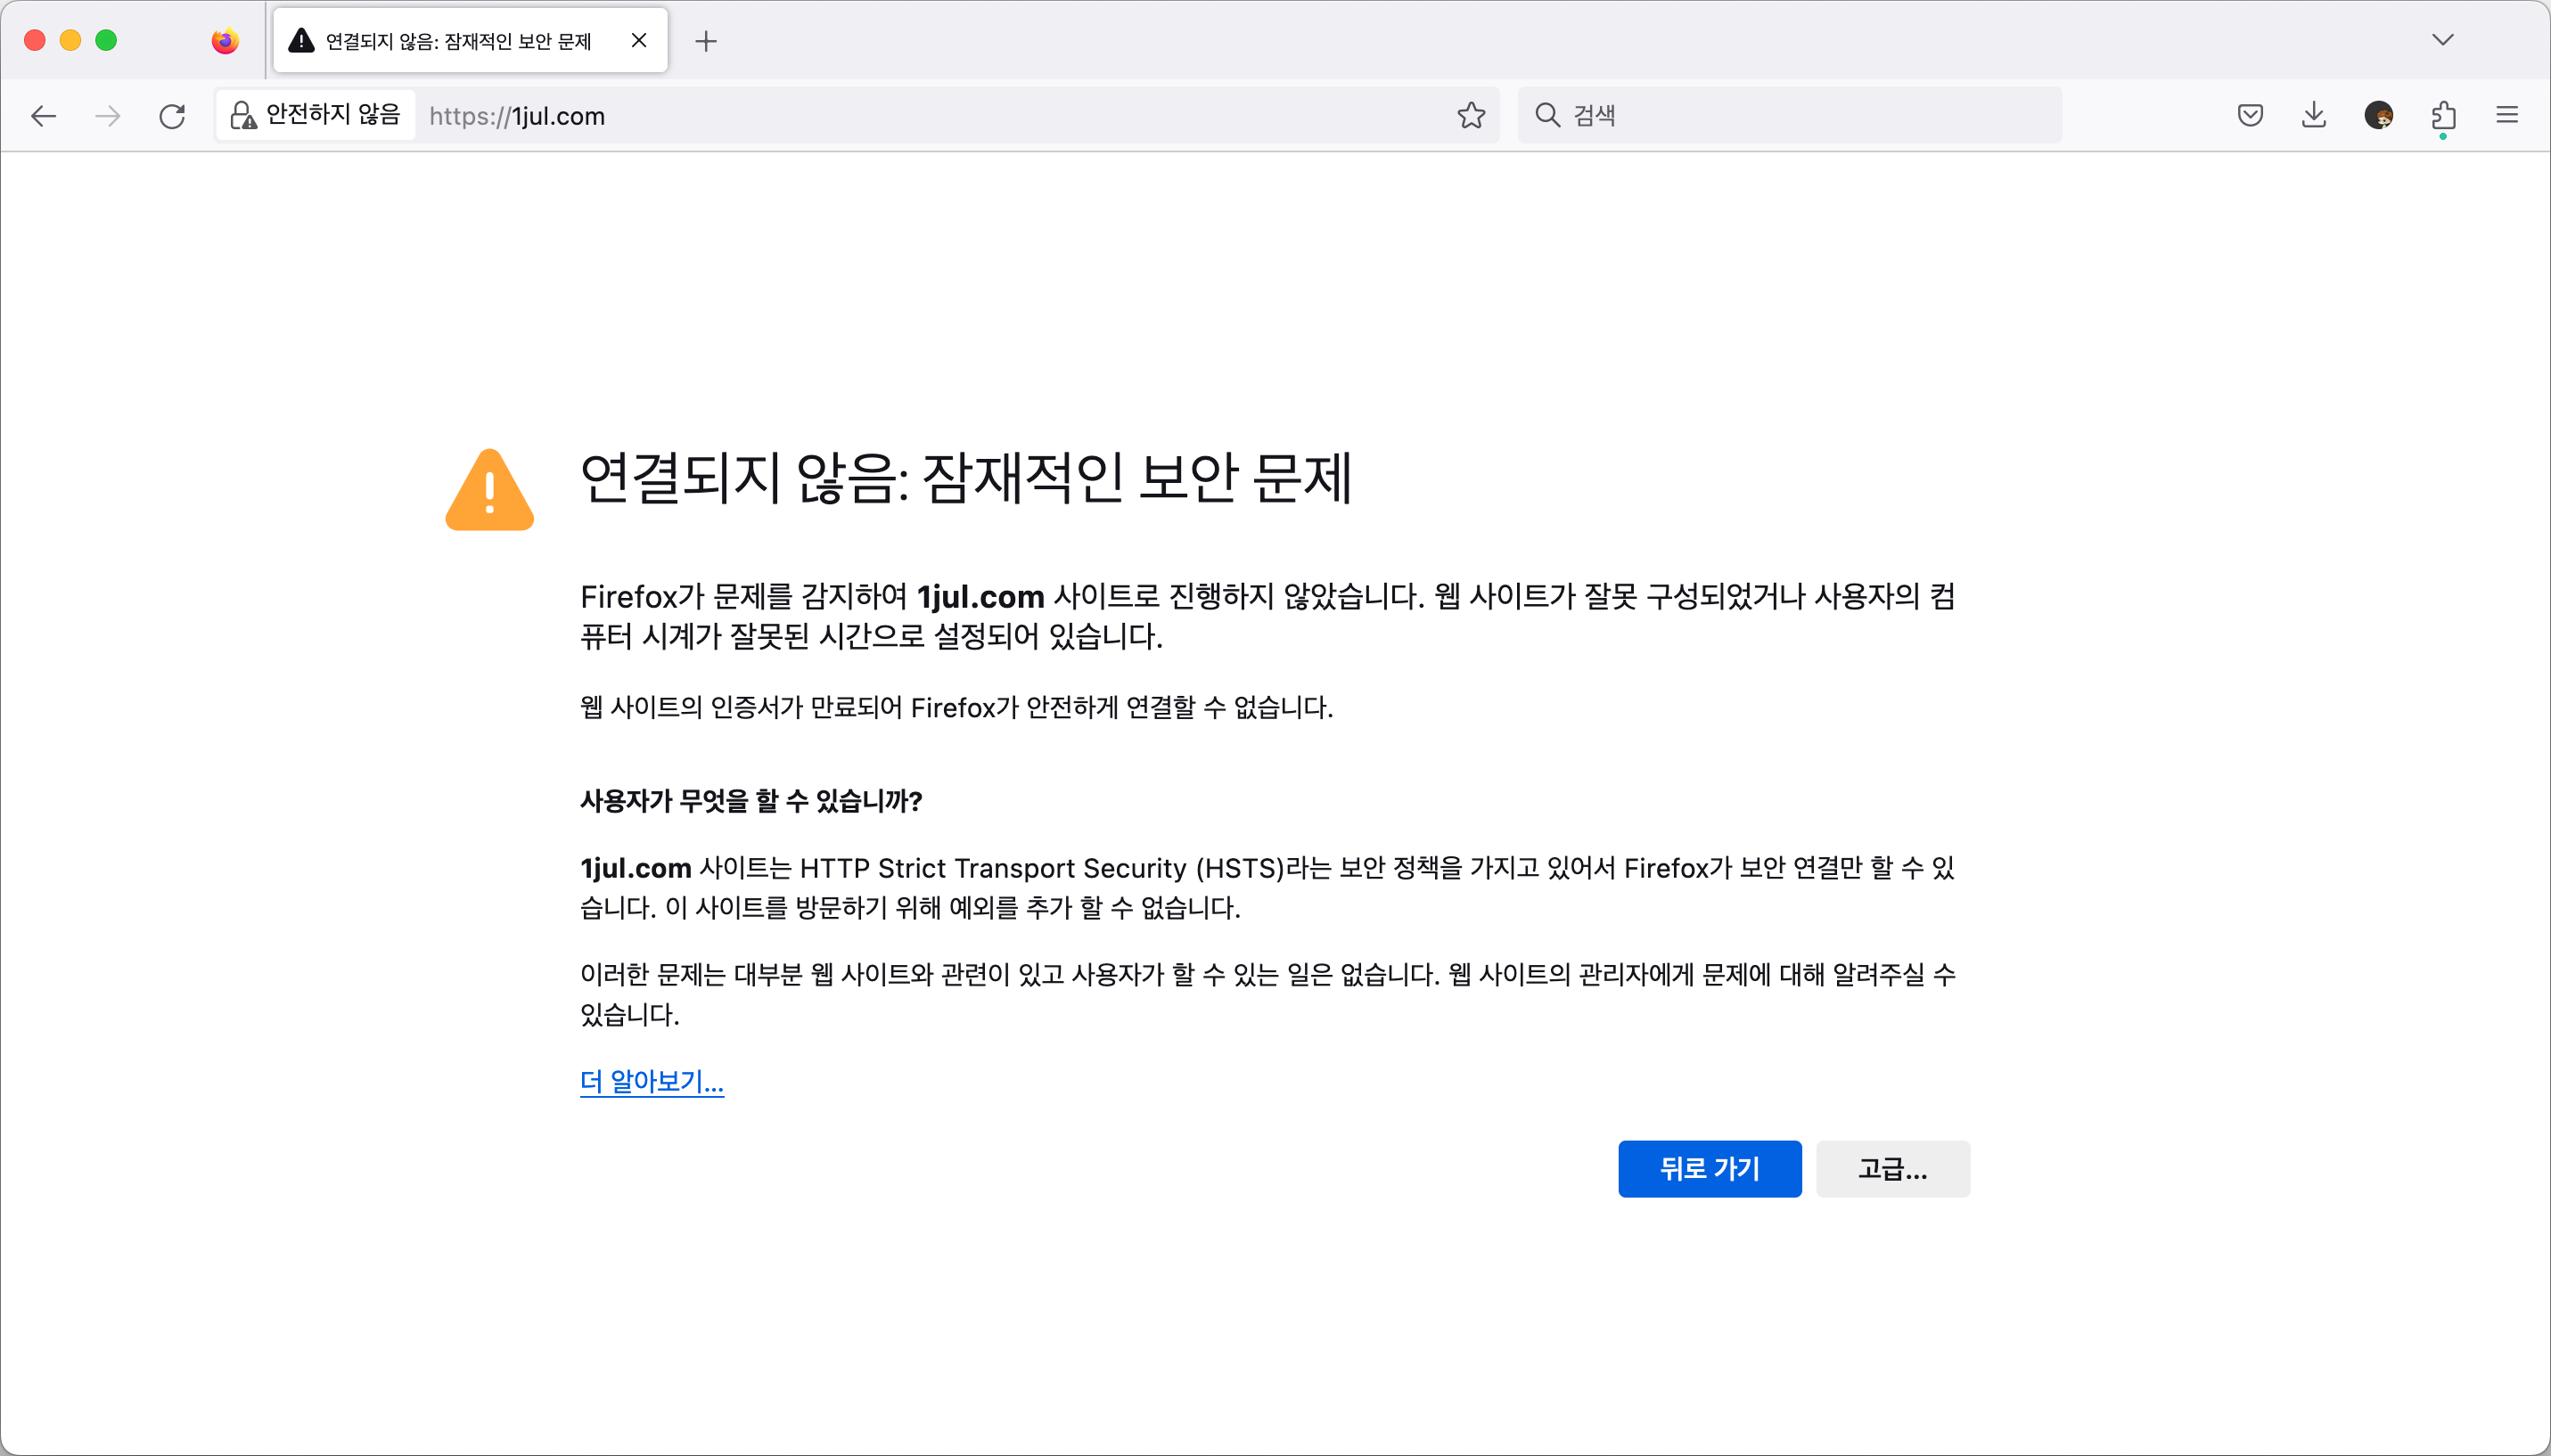The image size is (2551, 1456).
Task: Open the extensions puzzle icon
Action: [x=2443, y=116]
